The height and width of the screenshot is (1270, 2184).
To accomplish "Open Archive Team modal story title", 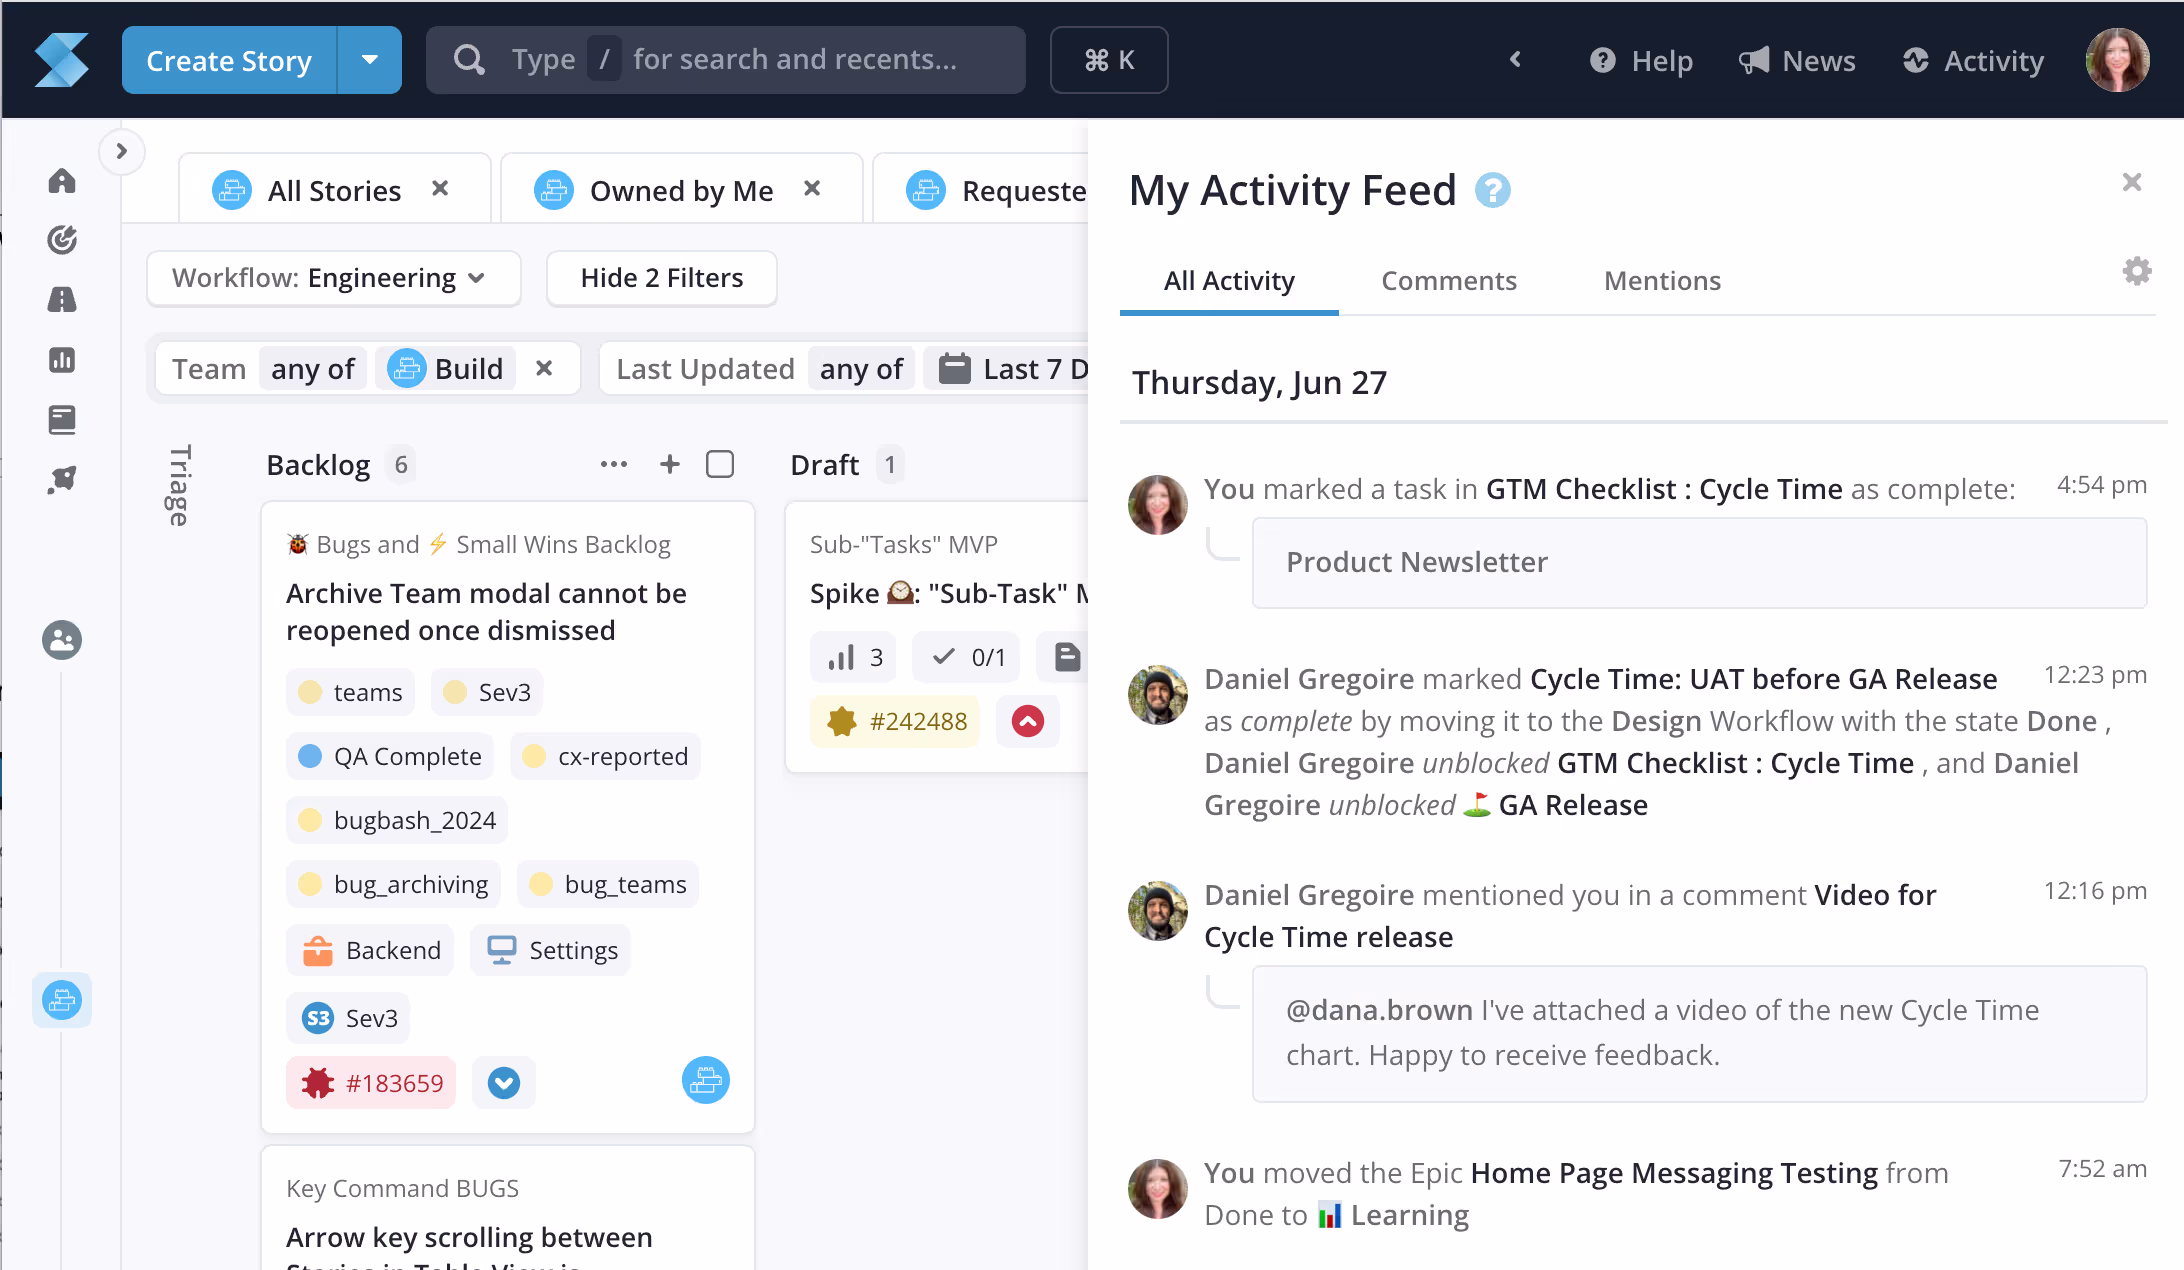I will pos(486,612).
